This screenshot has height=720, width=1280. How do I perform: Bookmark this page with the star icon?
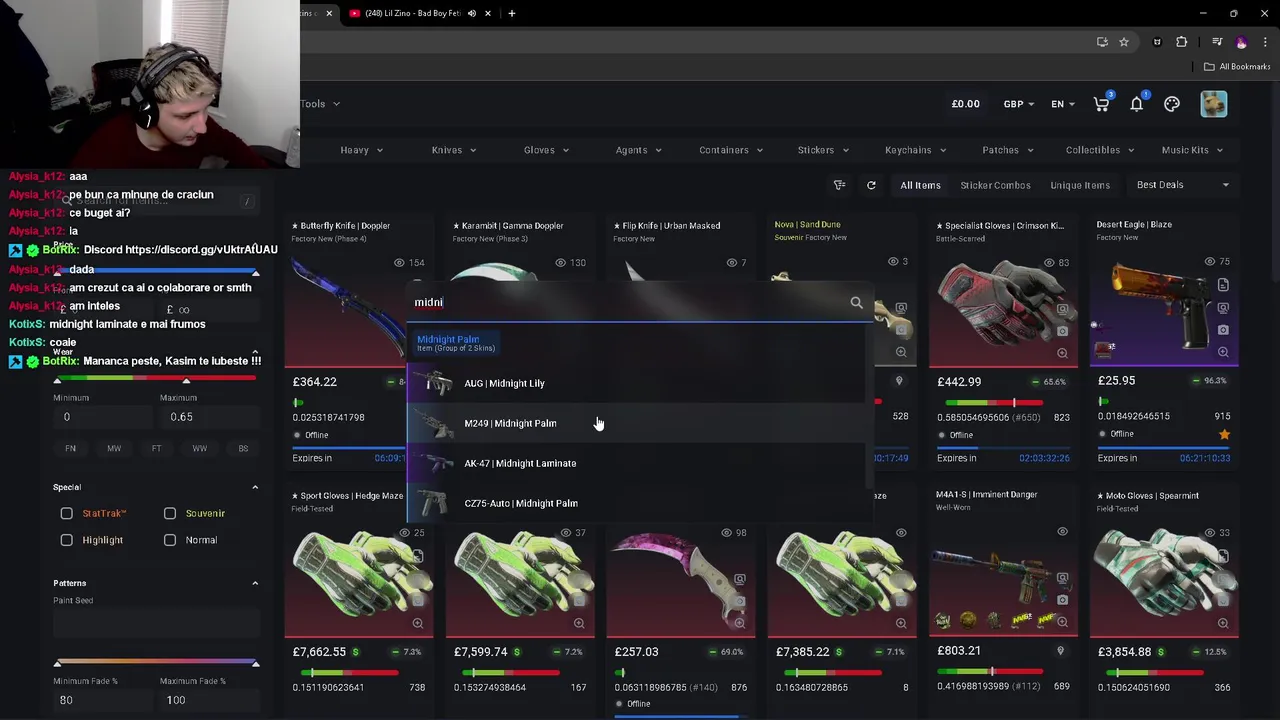(x=1124, y=42)
